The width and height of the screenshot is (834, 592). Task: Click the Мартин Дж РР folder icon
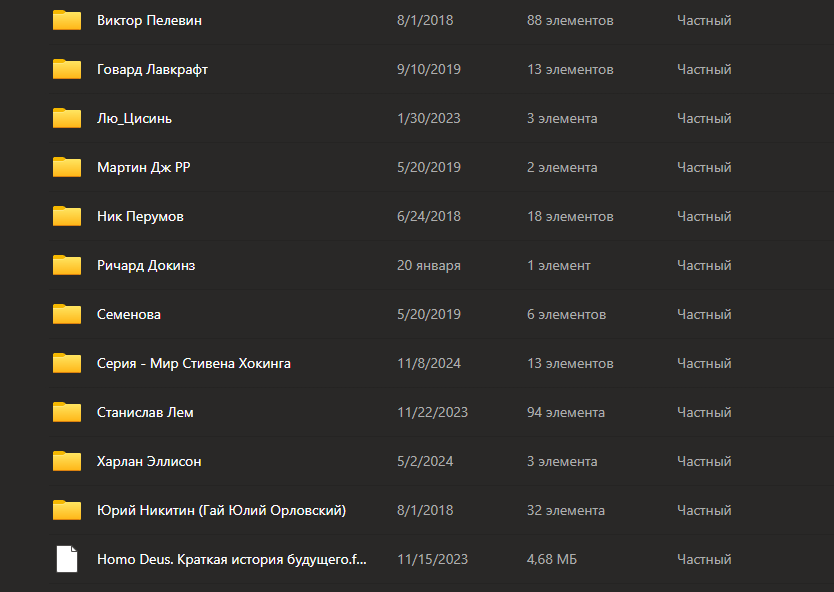(x=67, y=167)
